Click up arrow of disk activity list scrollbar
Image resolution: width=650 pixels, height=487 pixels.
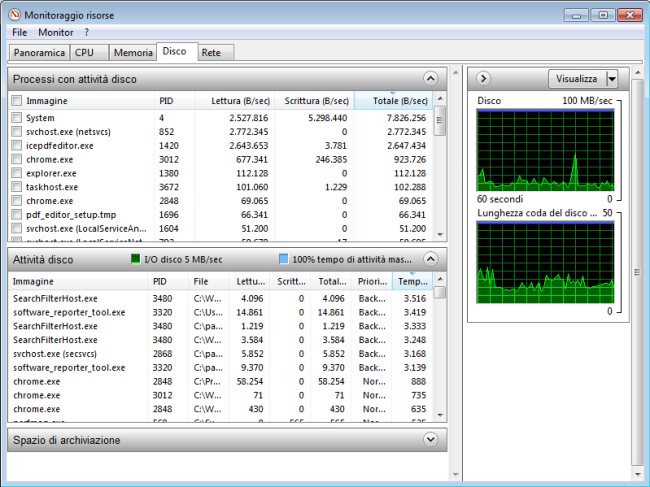click(440, 279)
